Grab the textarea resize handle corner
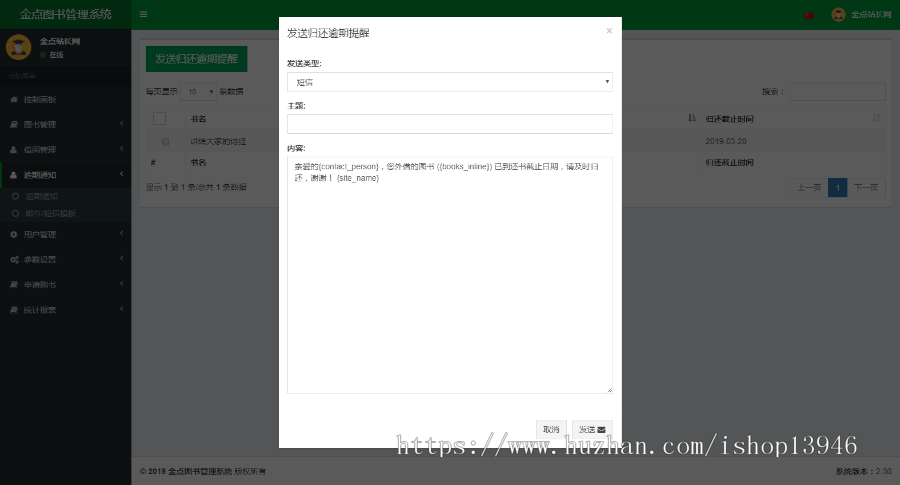 [x=609, y=390]
